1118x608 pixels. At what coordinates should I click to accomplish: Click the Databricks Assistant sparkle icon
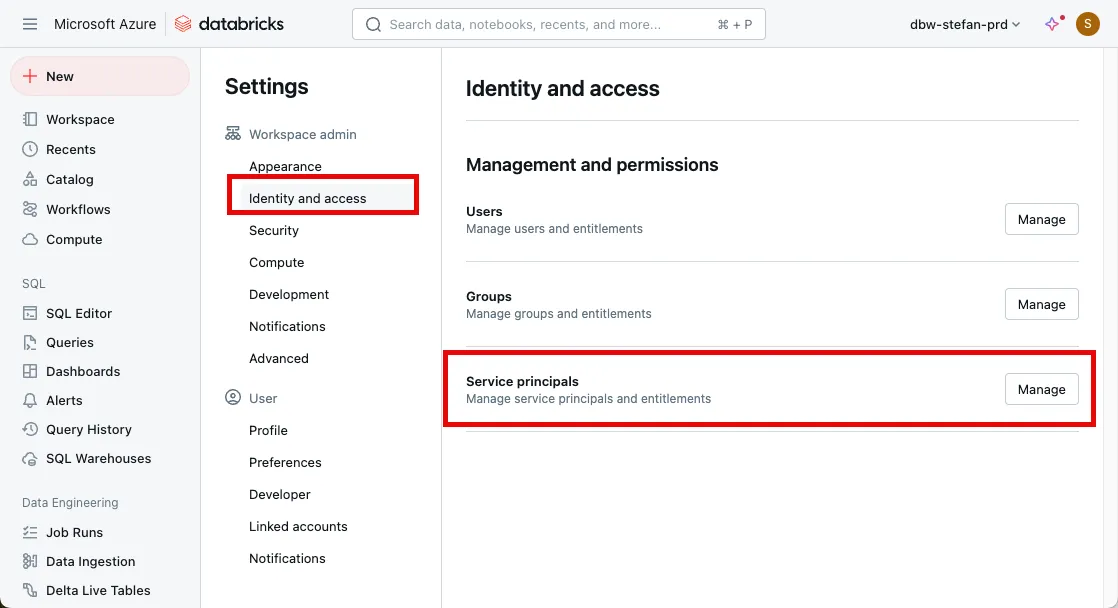coord(1052,24)
